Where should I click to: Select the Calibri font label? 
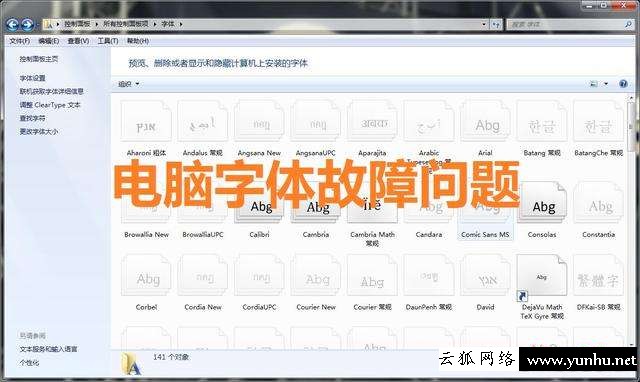[259, 235]
